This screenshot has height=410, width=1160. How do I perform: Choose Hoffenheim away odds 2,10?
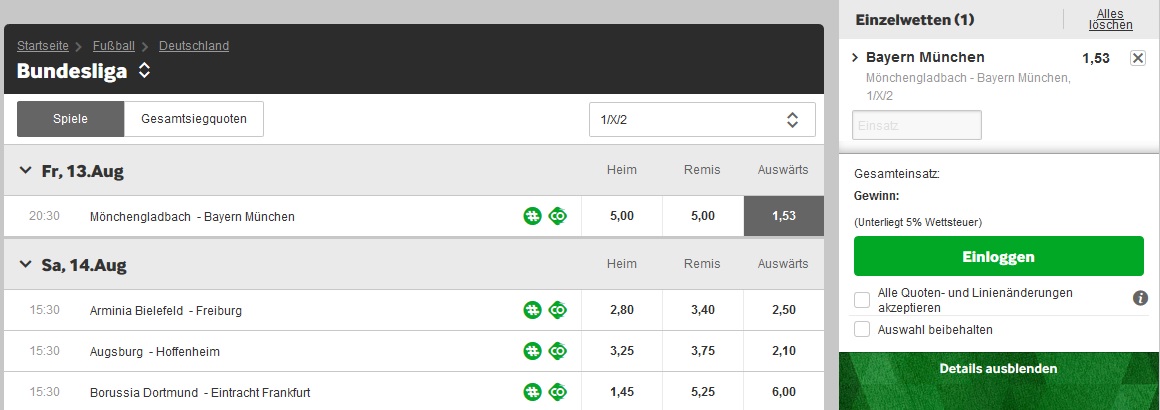783,351
